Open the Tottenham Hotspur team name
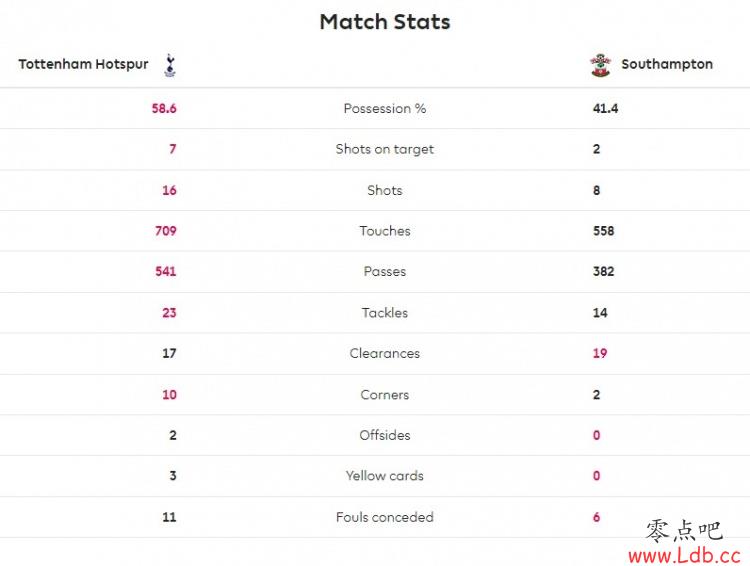750x566 pixels. click(83, 64)
